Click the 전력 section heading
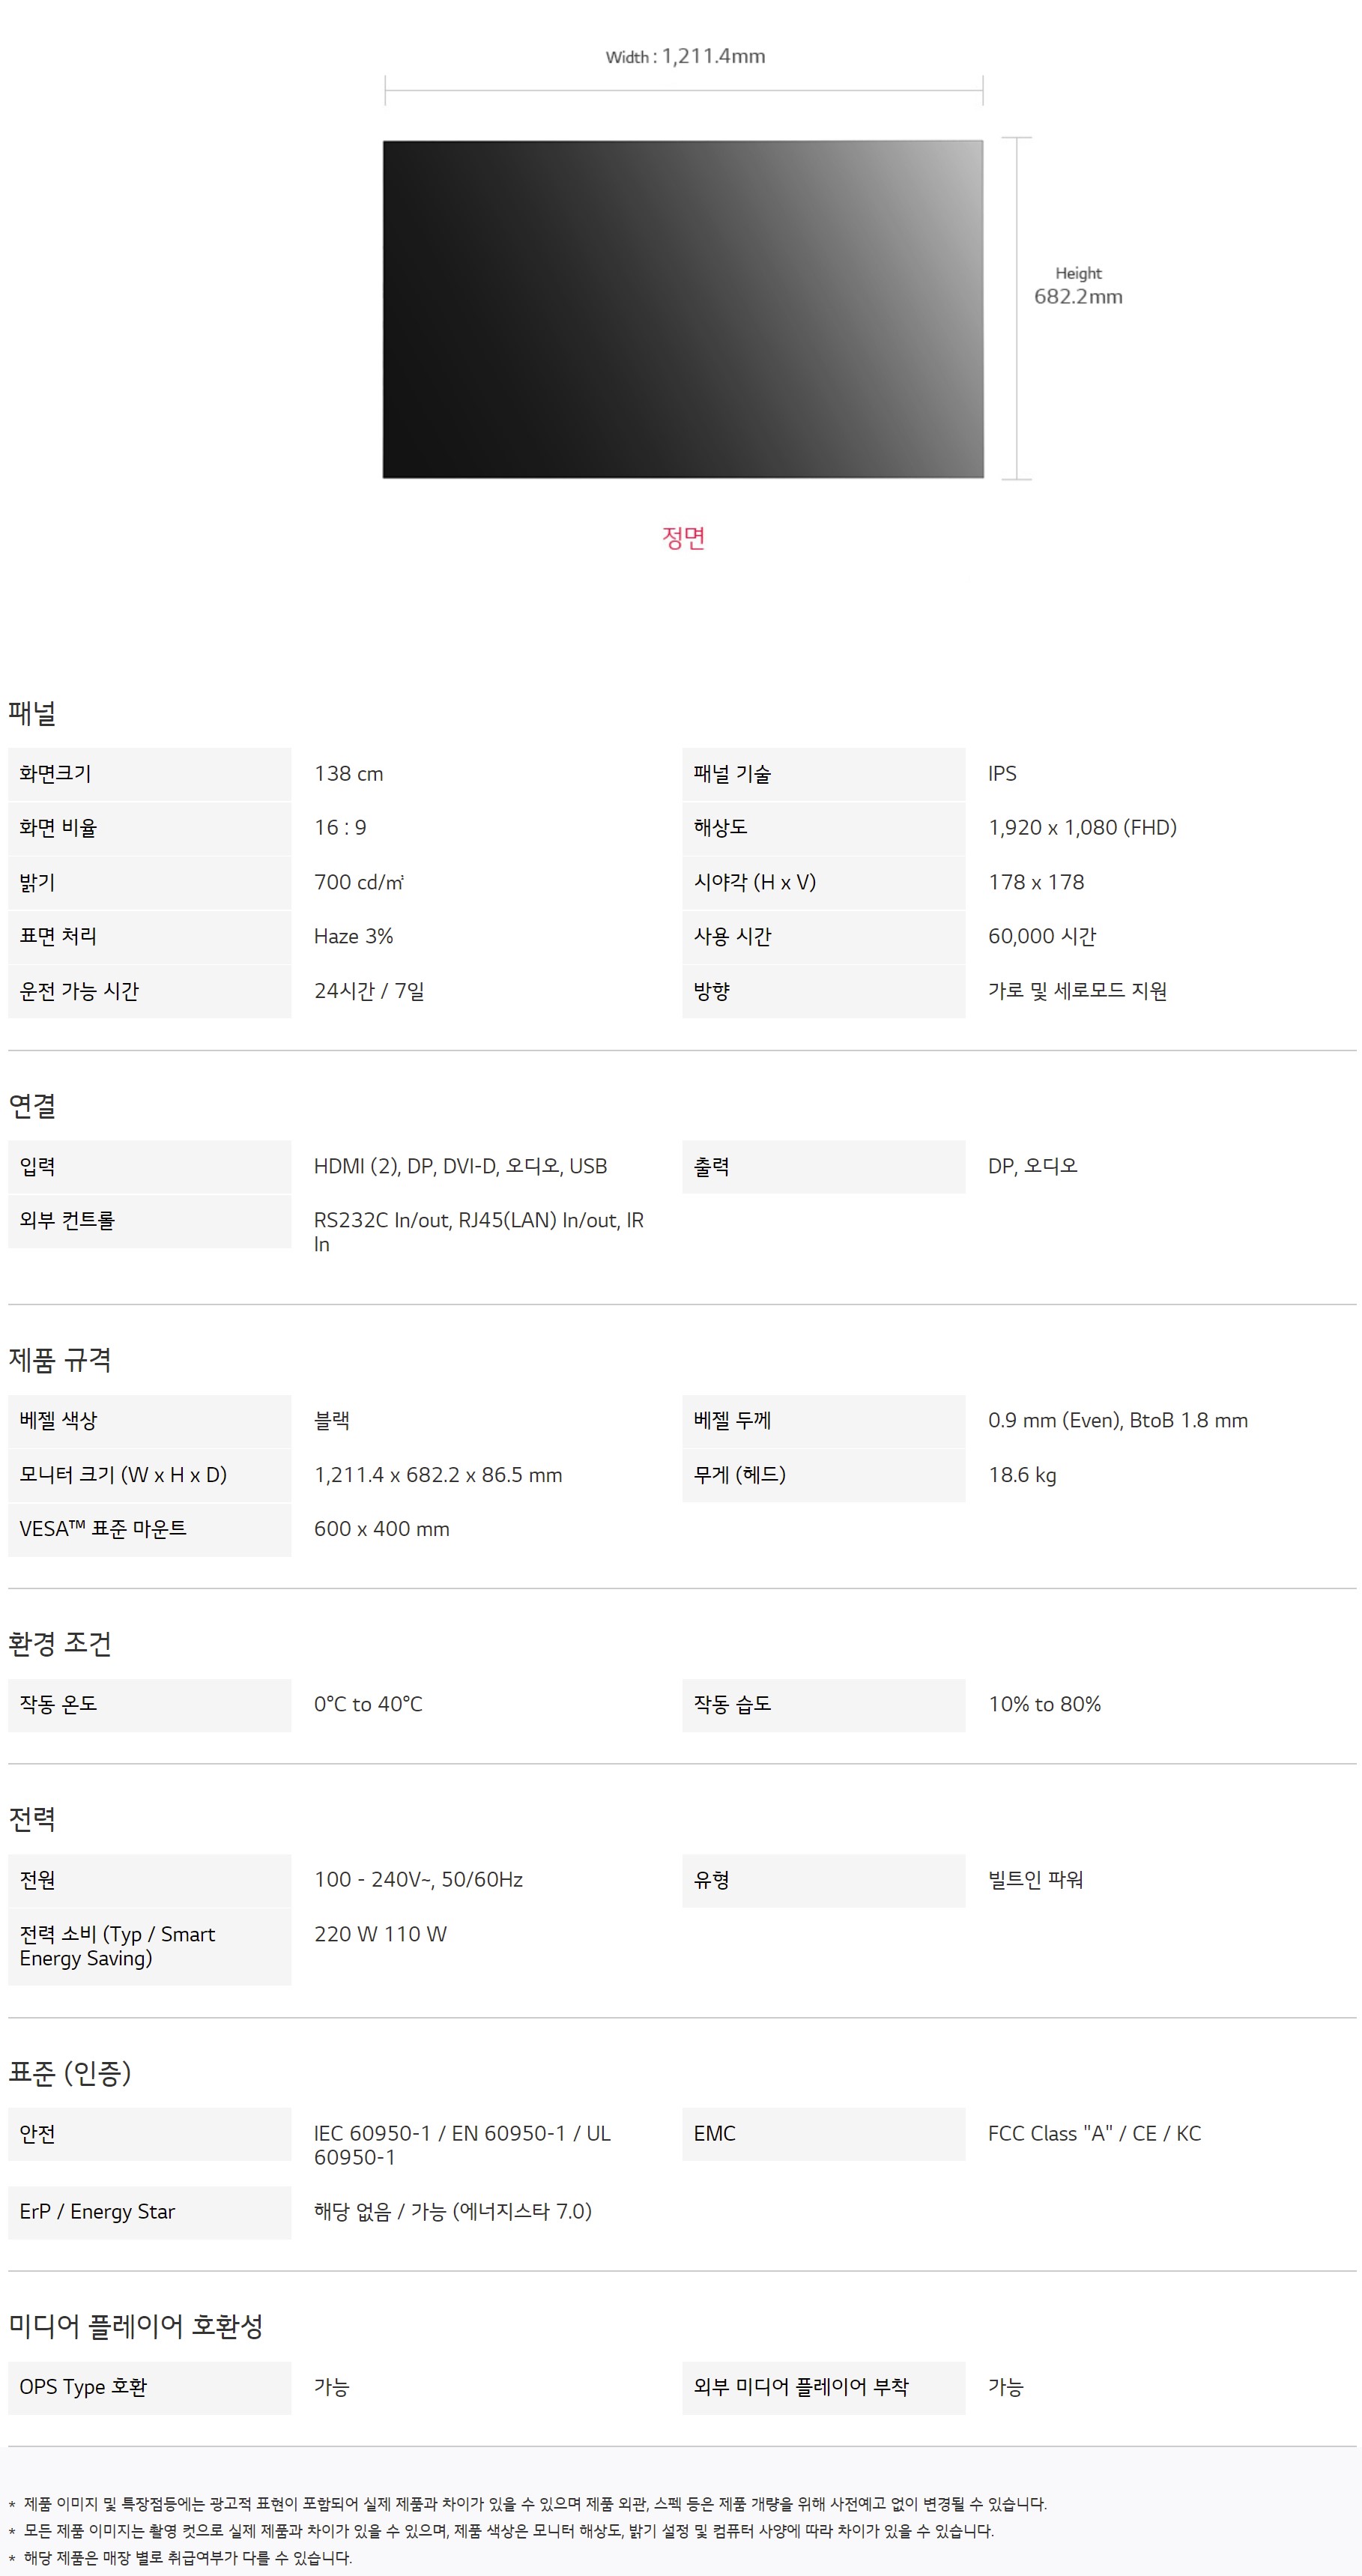This screenshot has height=2576, width=1362. [x=32, y=1819]
